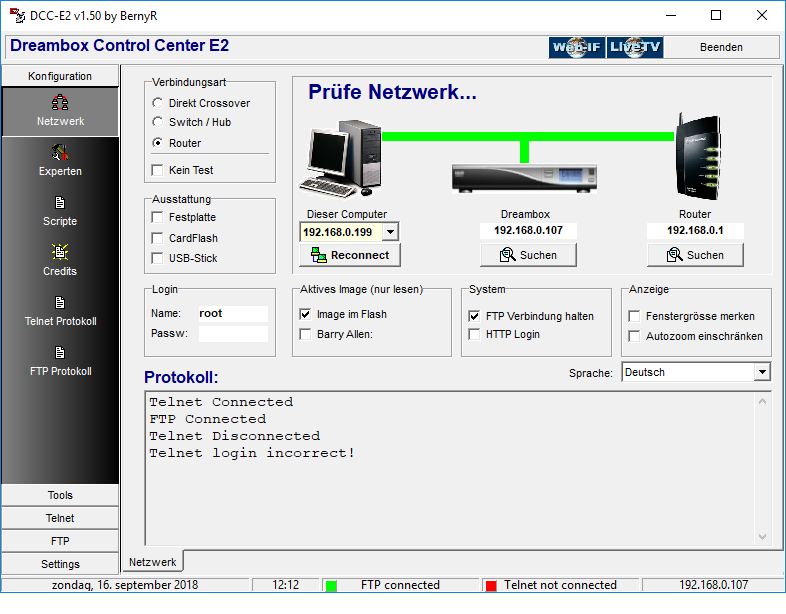The height and width of the screenshot is (614, 786).
Task: Enable Fenstergrösse merken checkbox
Action: pyautogui.click(x=634, y=316)
